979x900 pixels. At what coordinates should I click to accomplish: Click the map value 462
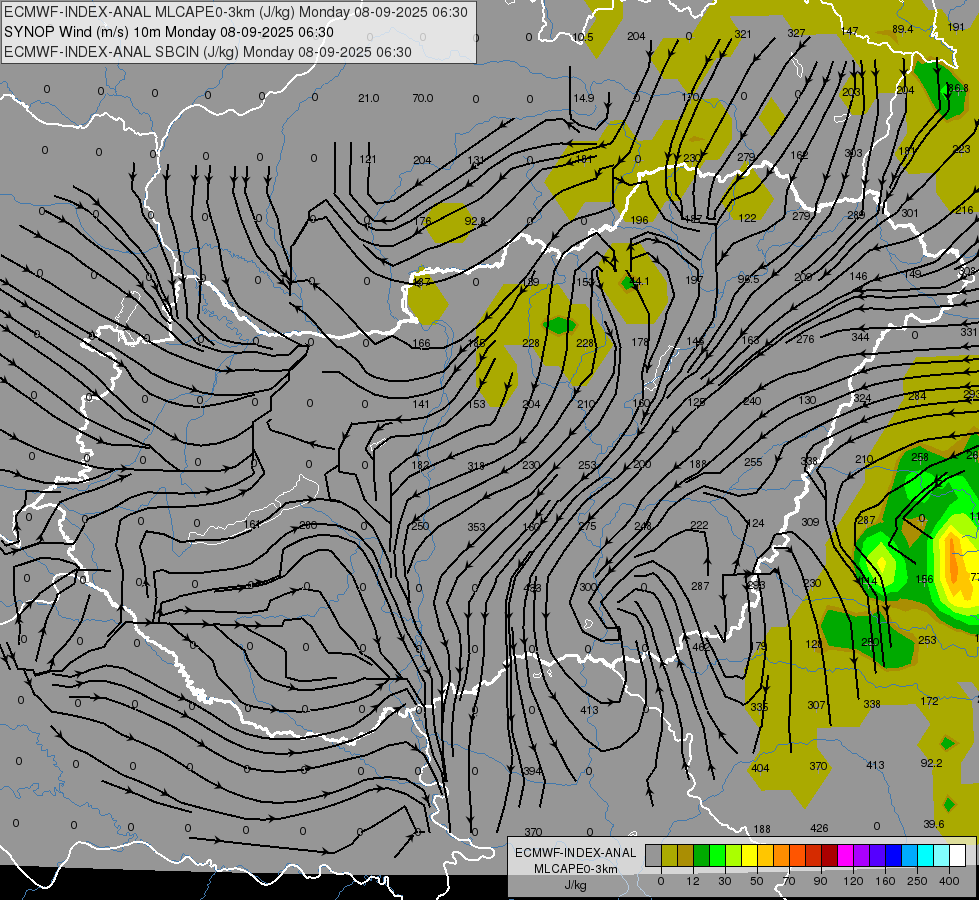[x=701, y=647]
